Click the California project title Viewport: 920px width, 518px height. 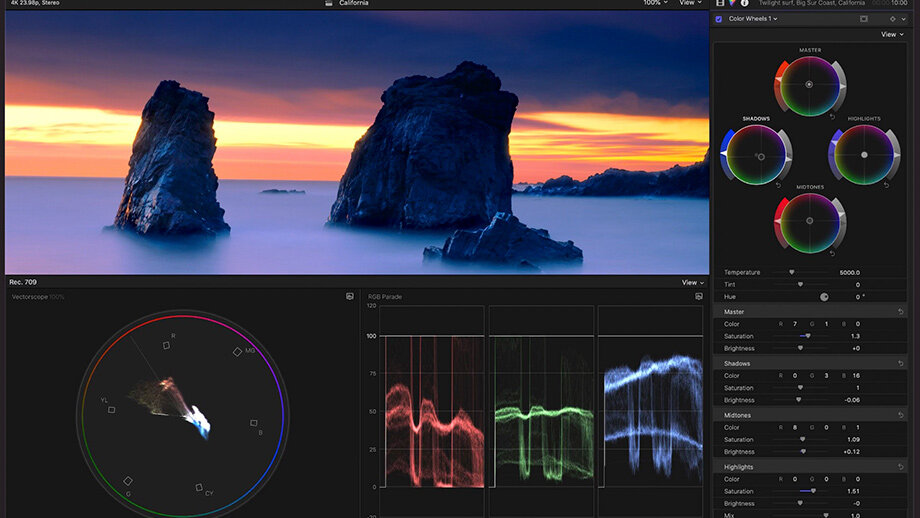point(354,3)
